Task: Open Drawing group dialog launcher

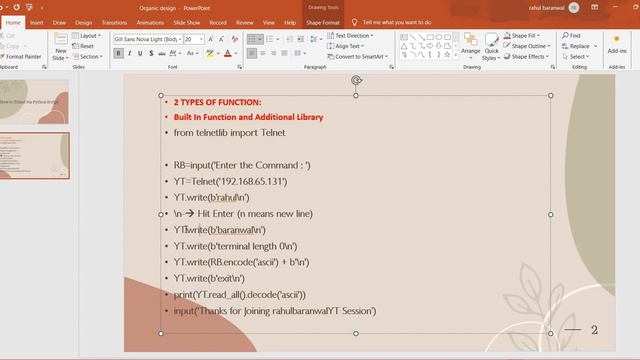Action: [553, 67]
